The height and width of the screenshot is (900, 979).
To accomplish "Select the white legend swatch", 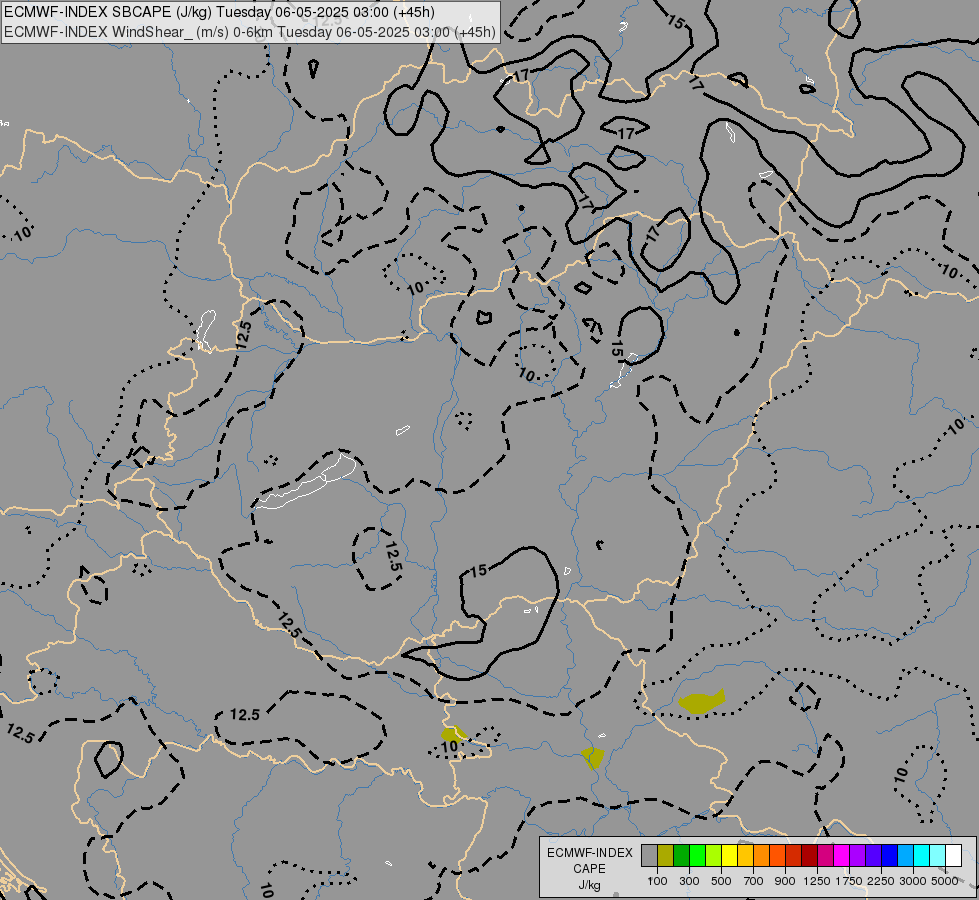I will pos(953,855).
